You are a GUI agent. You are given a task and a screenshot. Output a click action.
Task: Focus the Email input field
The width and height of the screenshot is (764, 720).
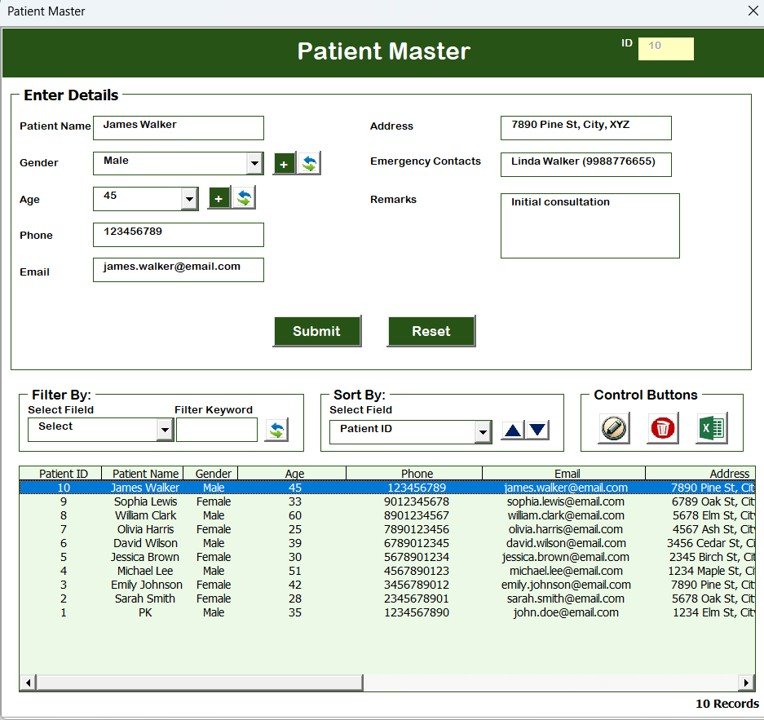point(178,270)
